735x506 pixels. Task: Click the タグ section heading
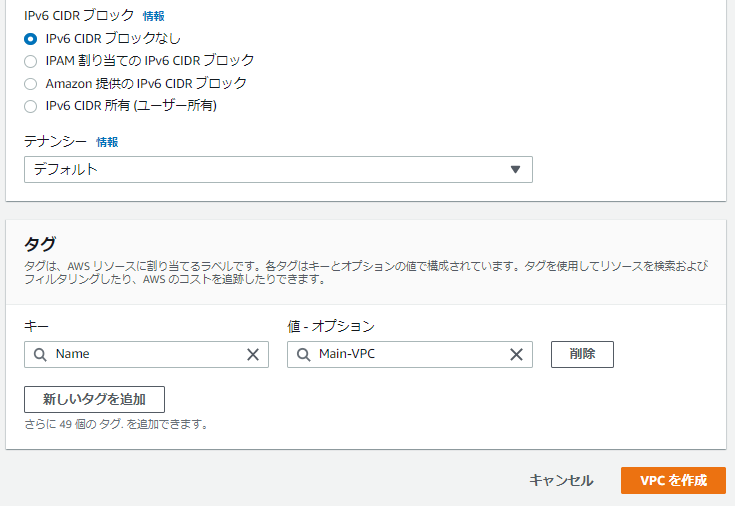pyautogui.click(x=40, y=244)
